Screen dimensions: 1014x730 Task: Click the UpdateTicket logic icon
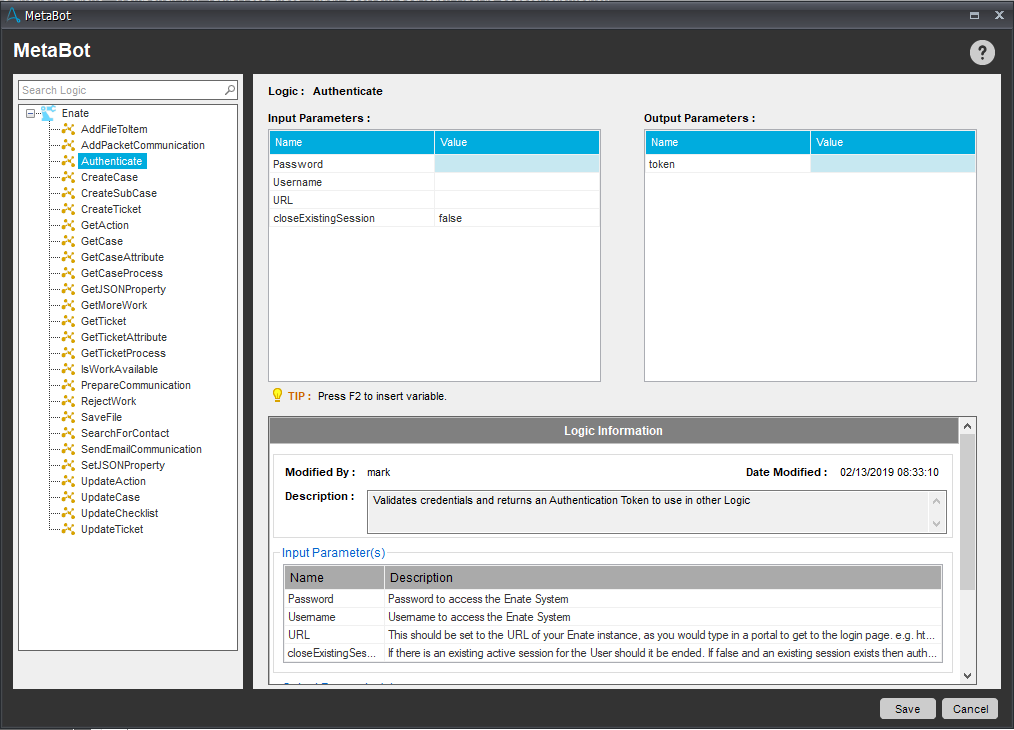tap(69, 529)
